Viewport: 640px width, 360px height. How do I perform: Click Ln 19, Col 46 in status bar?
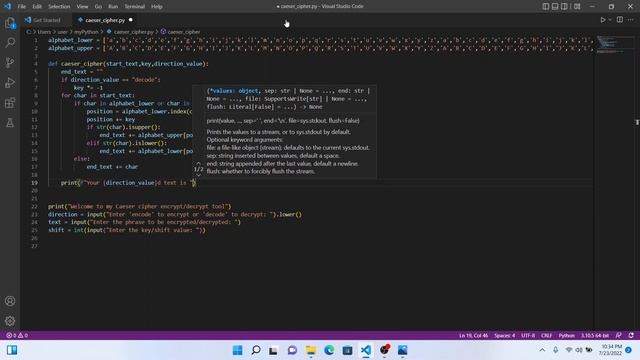coord(473,335)
